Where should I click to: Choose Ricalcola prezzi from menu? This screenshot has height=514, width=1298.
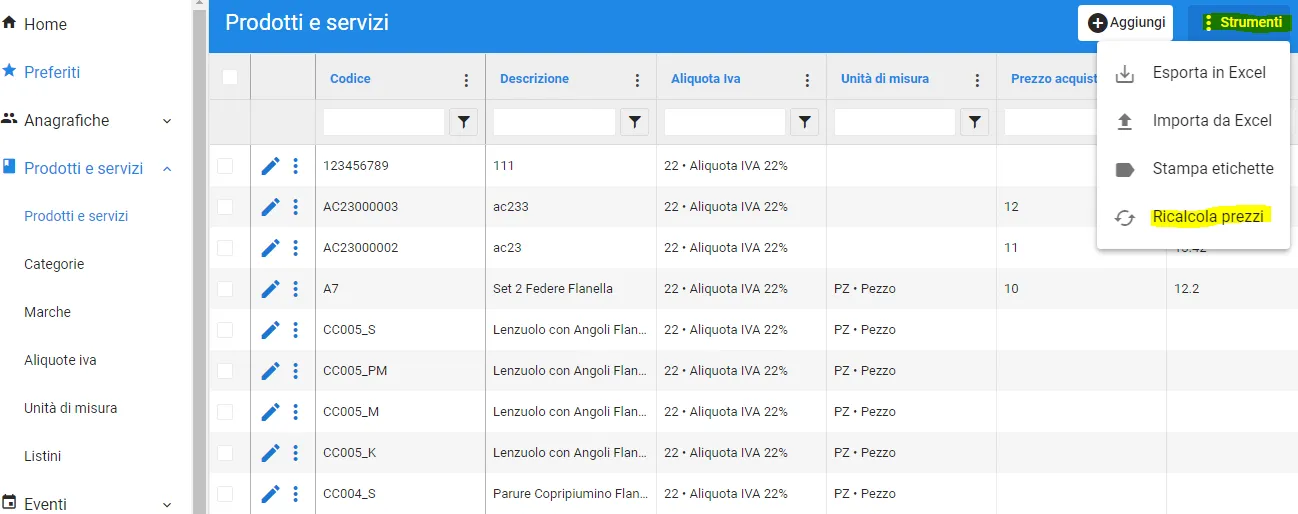point(1193,217)
